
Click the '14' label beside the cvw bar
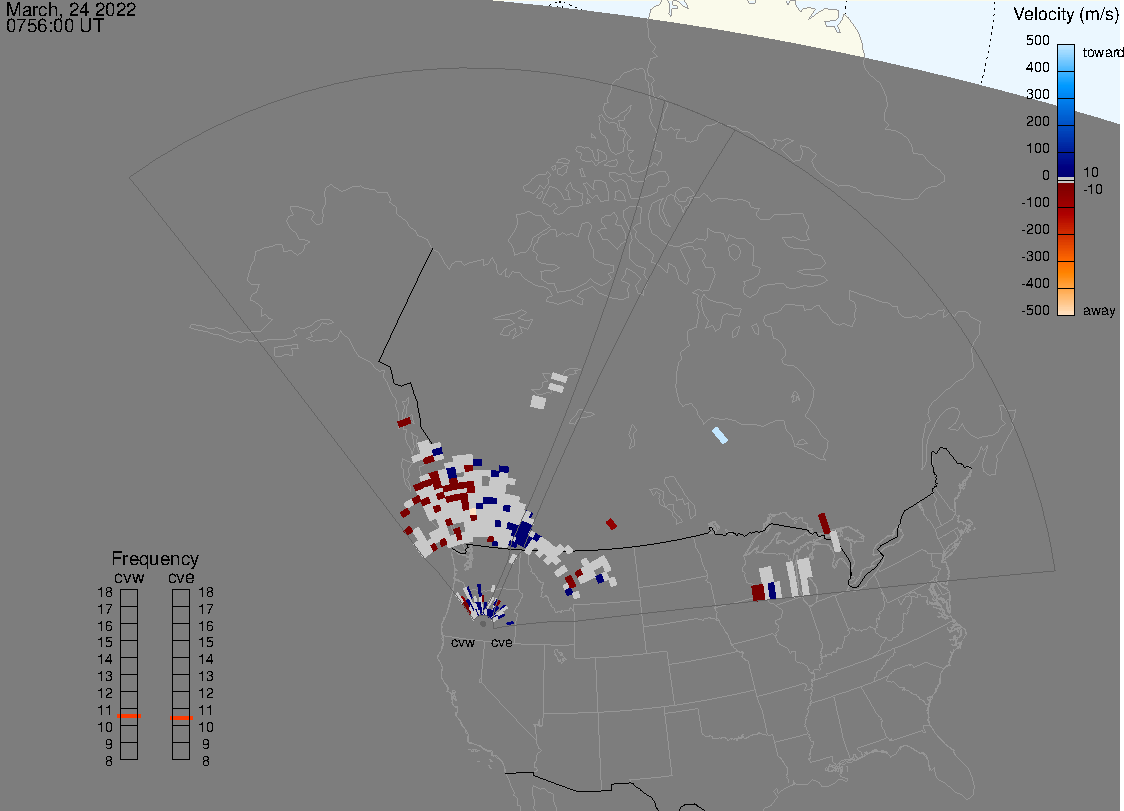105,660
